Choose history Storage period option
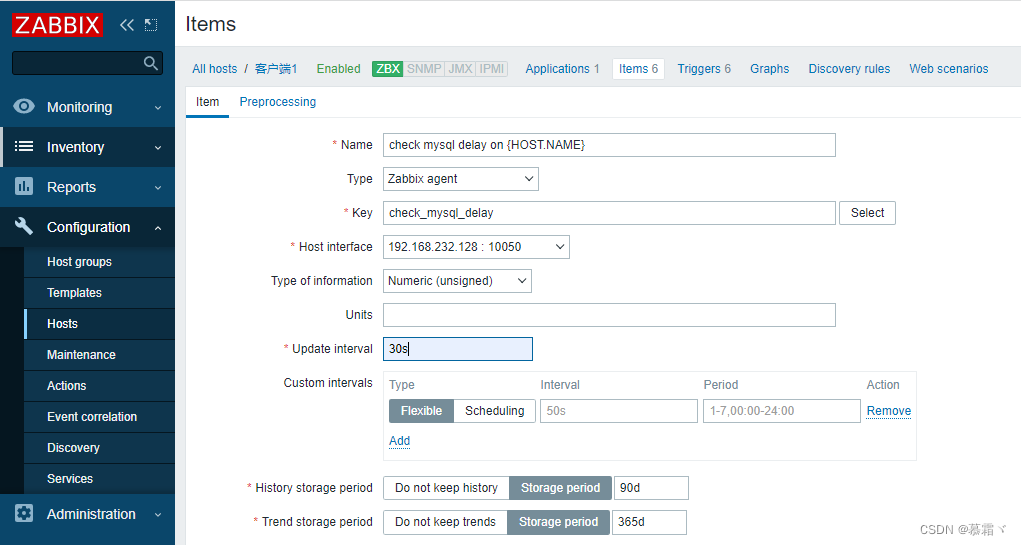Screen dimensions: 1021x545 560,488
